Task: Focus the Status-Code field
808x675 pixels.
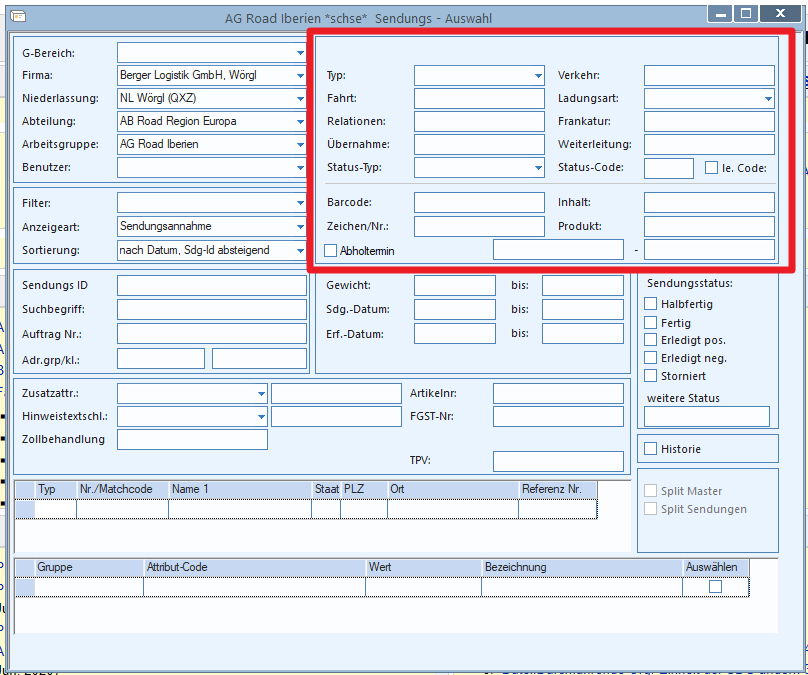Action: click(x=669, y=168)
